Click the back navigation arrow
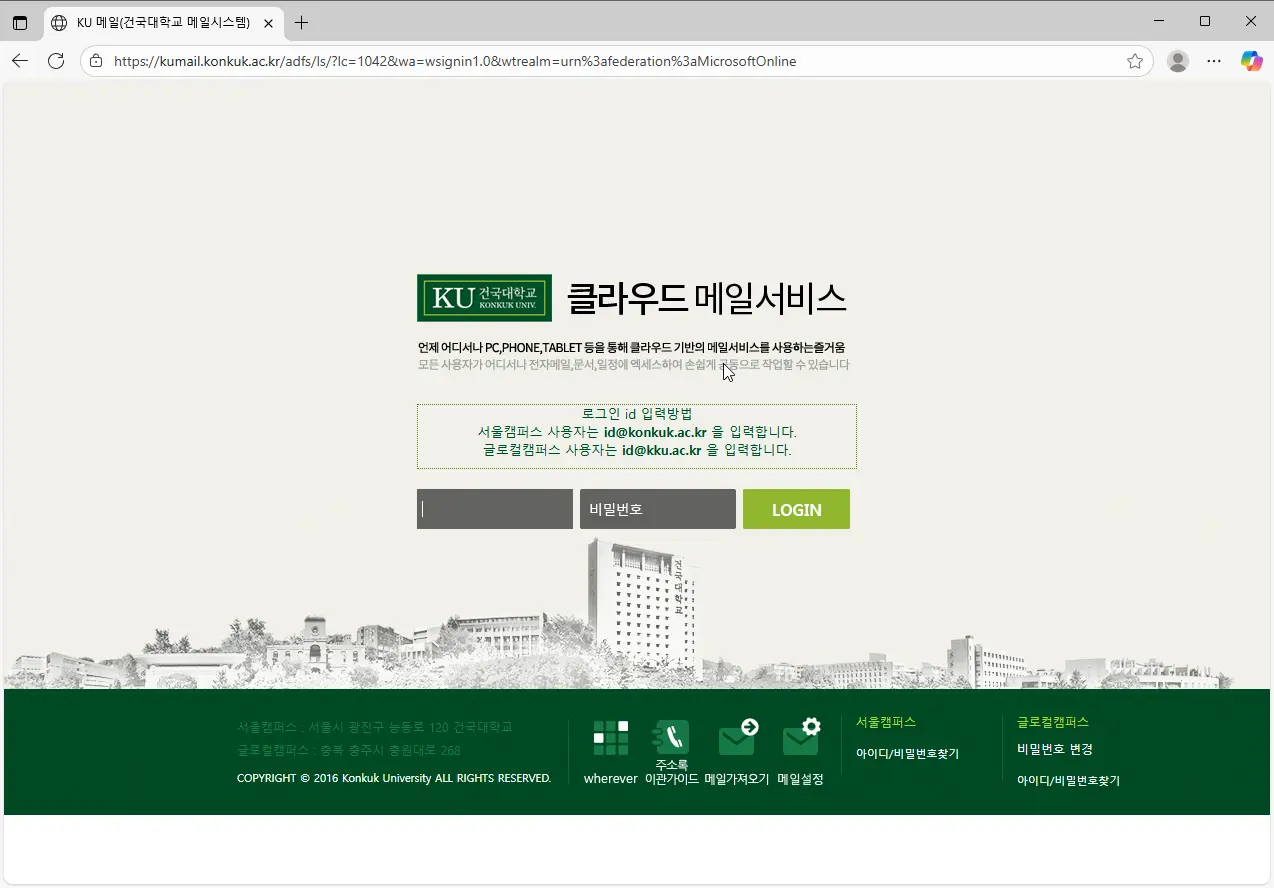The width and height of the screenshot is (1274, 888). [x=20, y=60]
